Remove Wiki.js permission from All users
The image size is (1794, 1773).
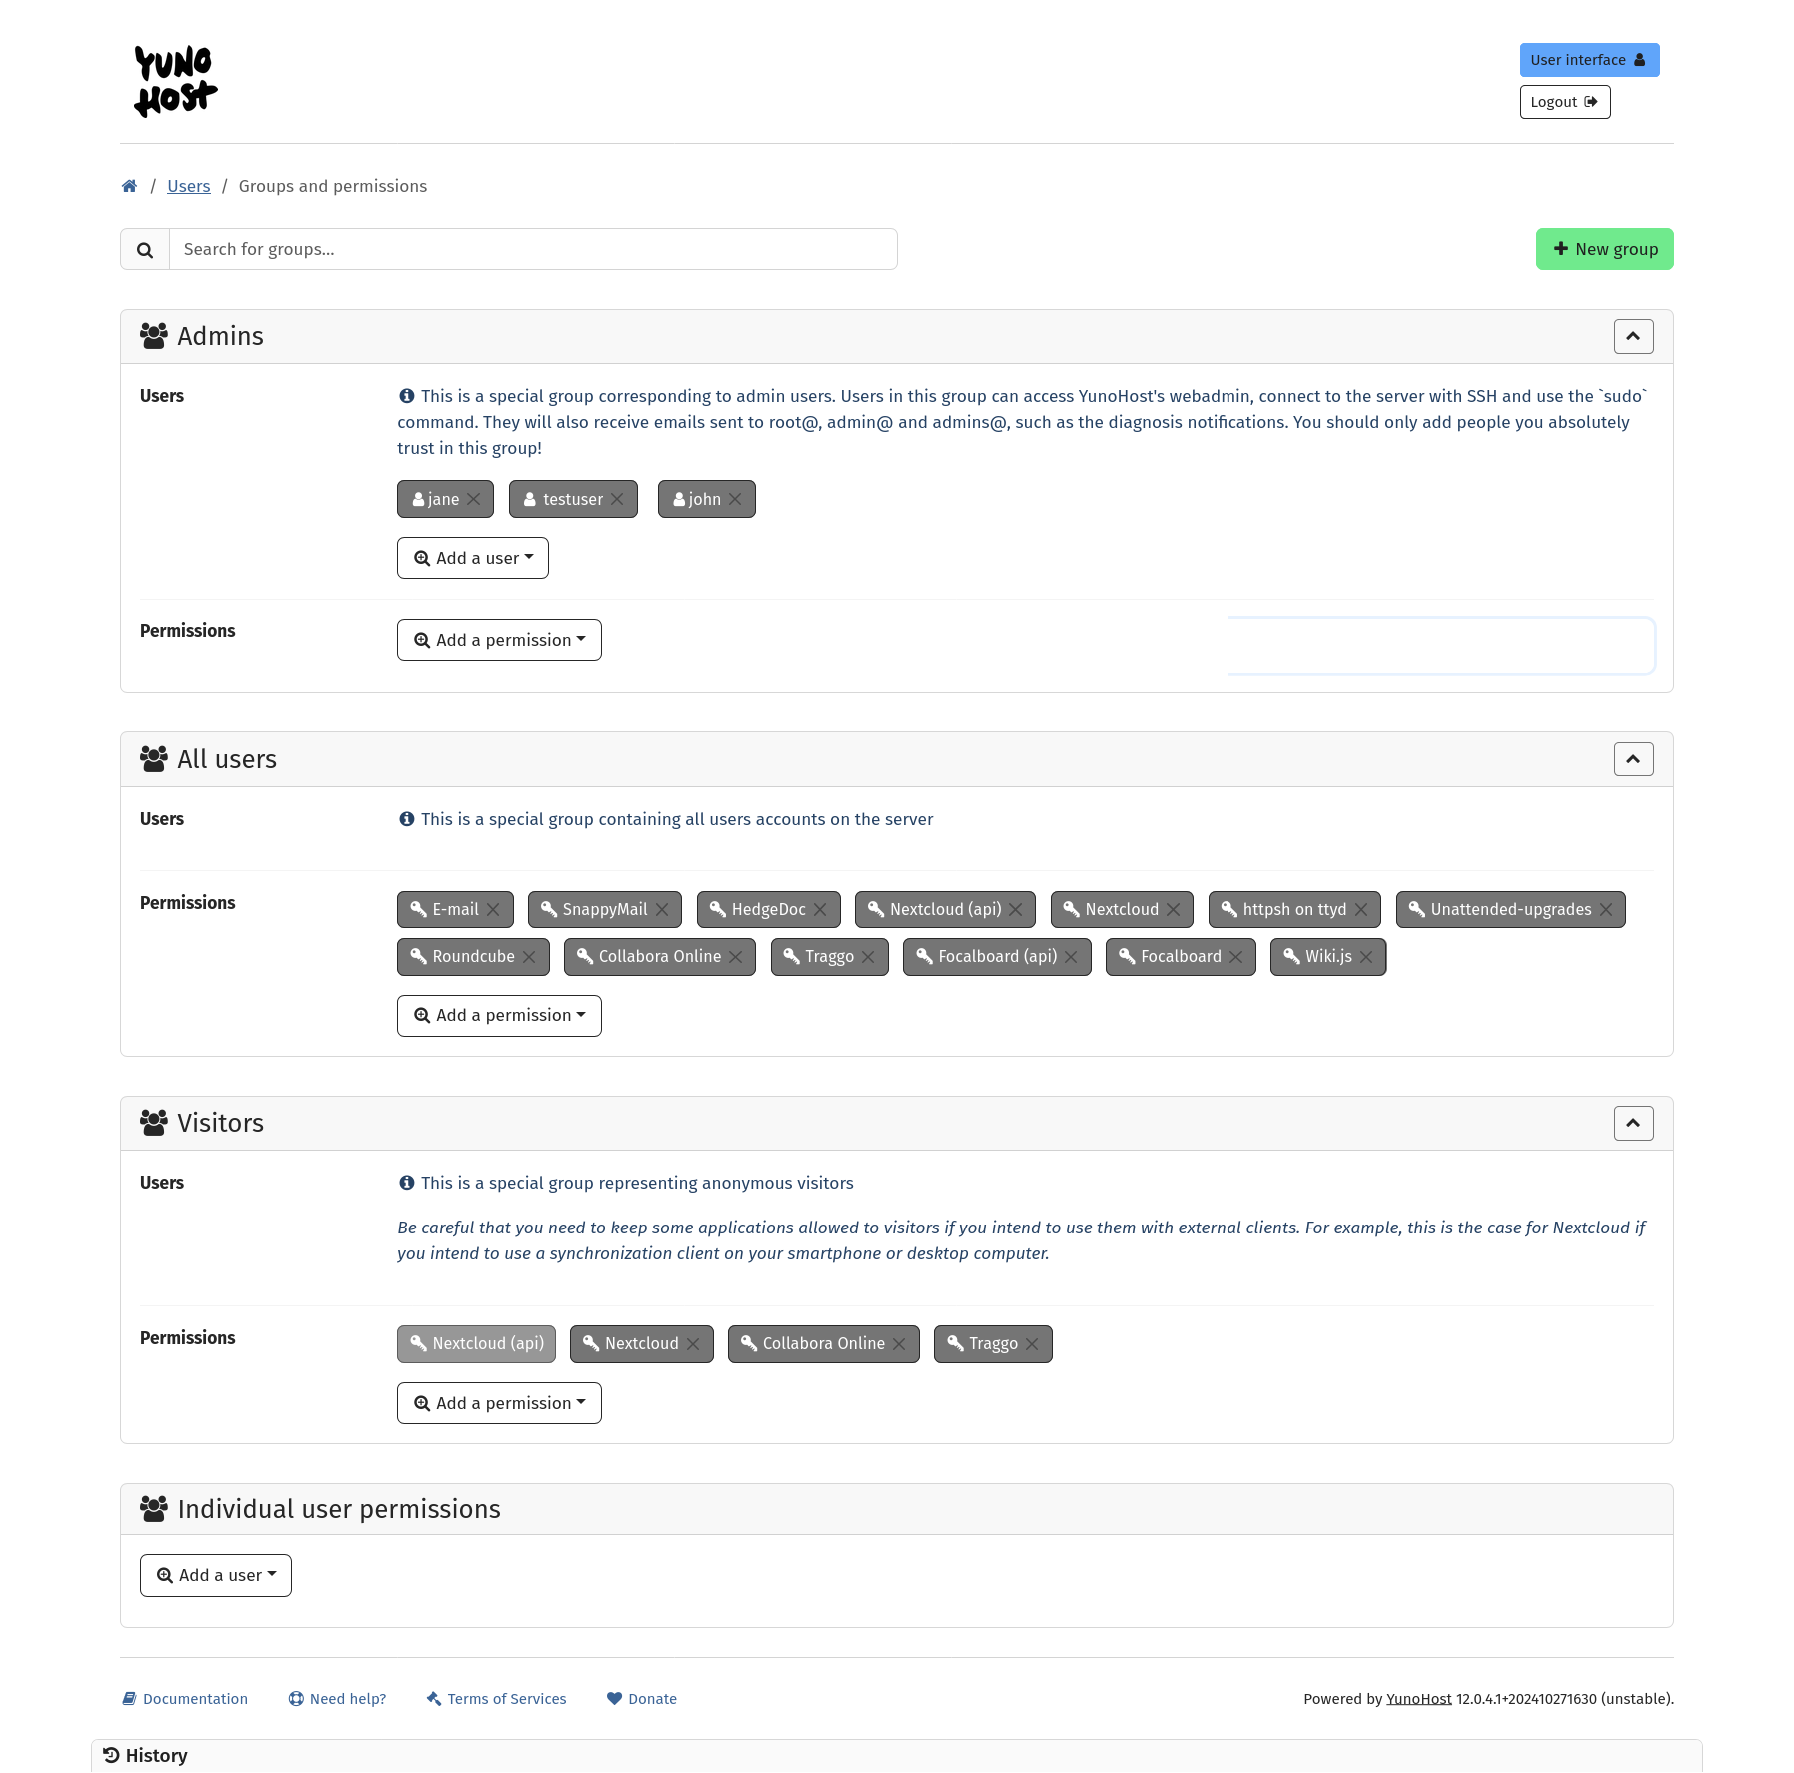click(x=1366, y=957)
